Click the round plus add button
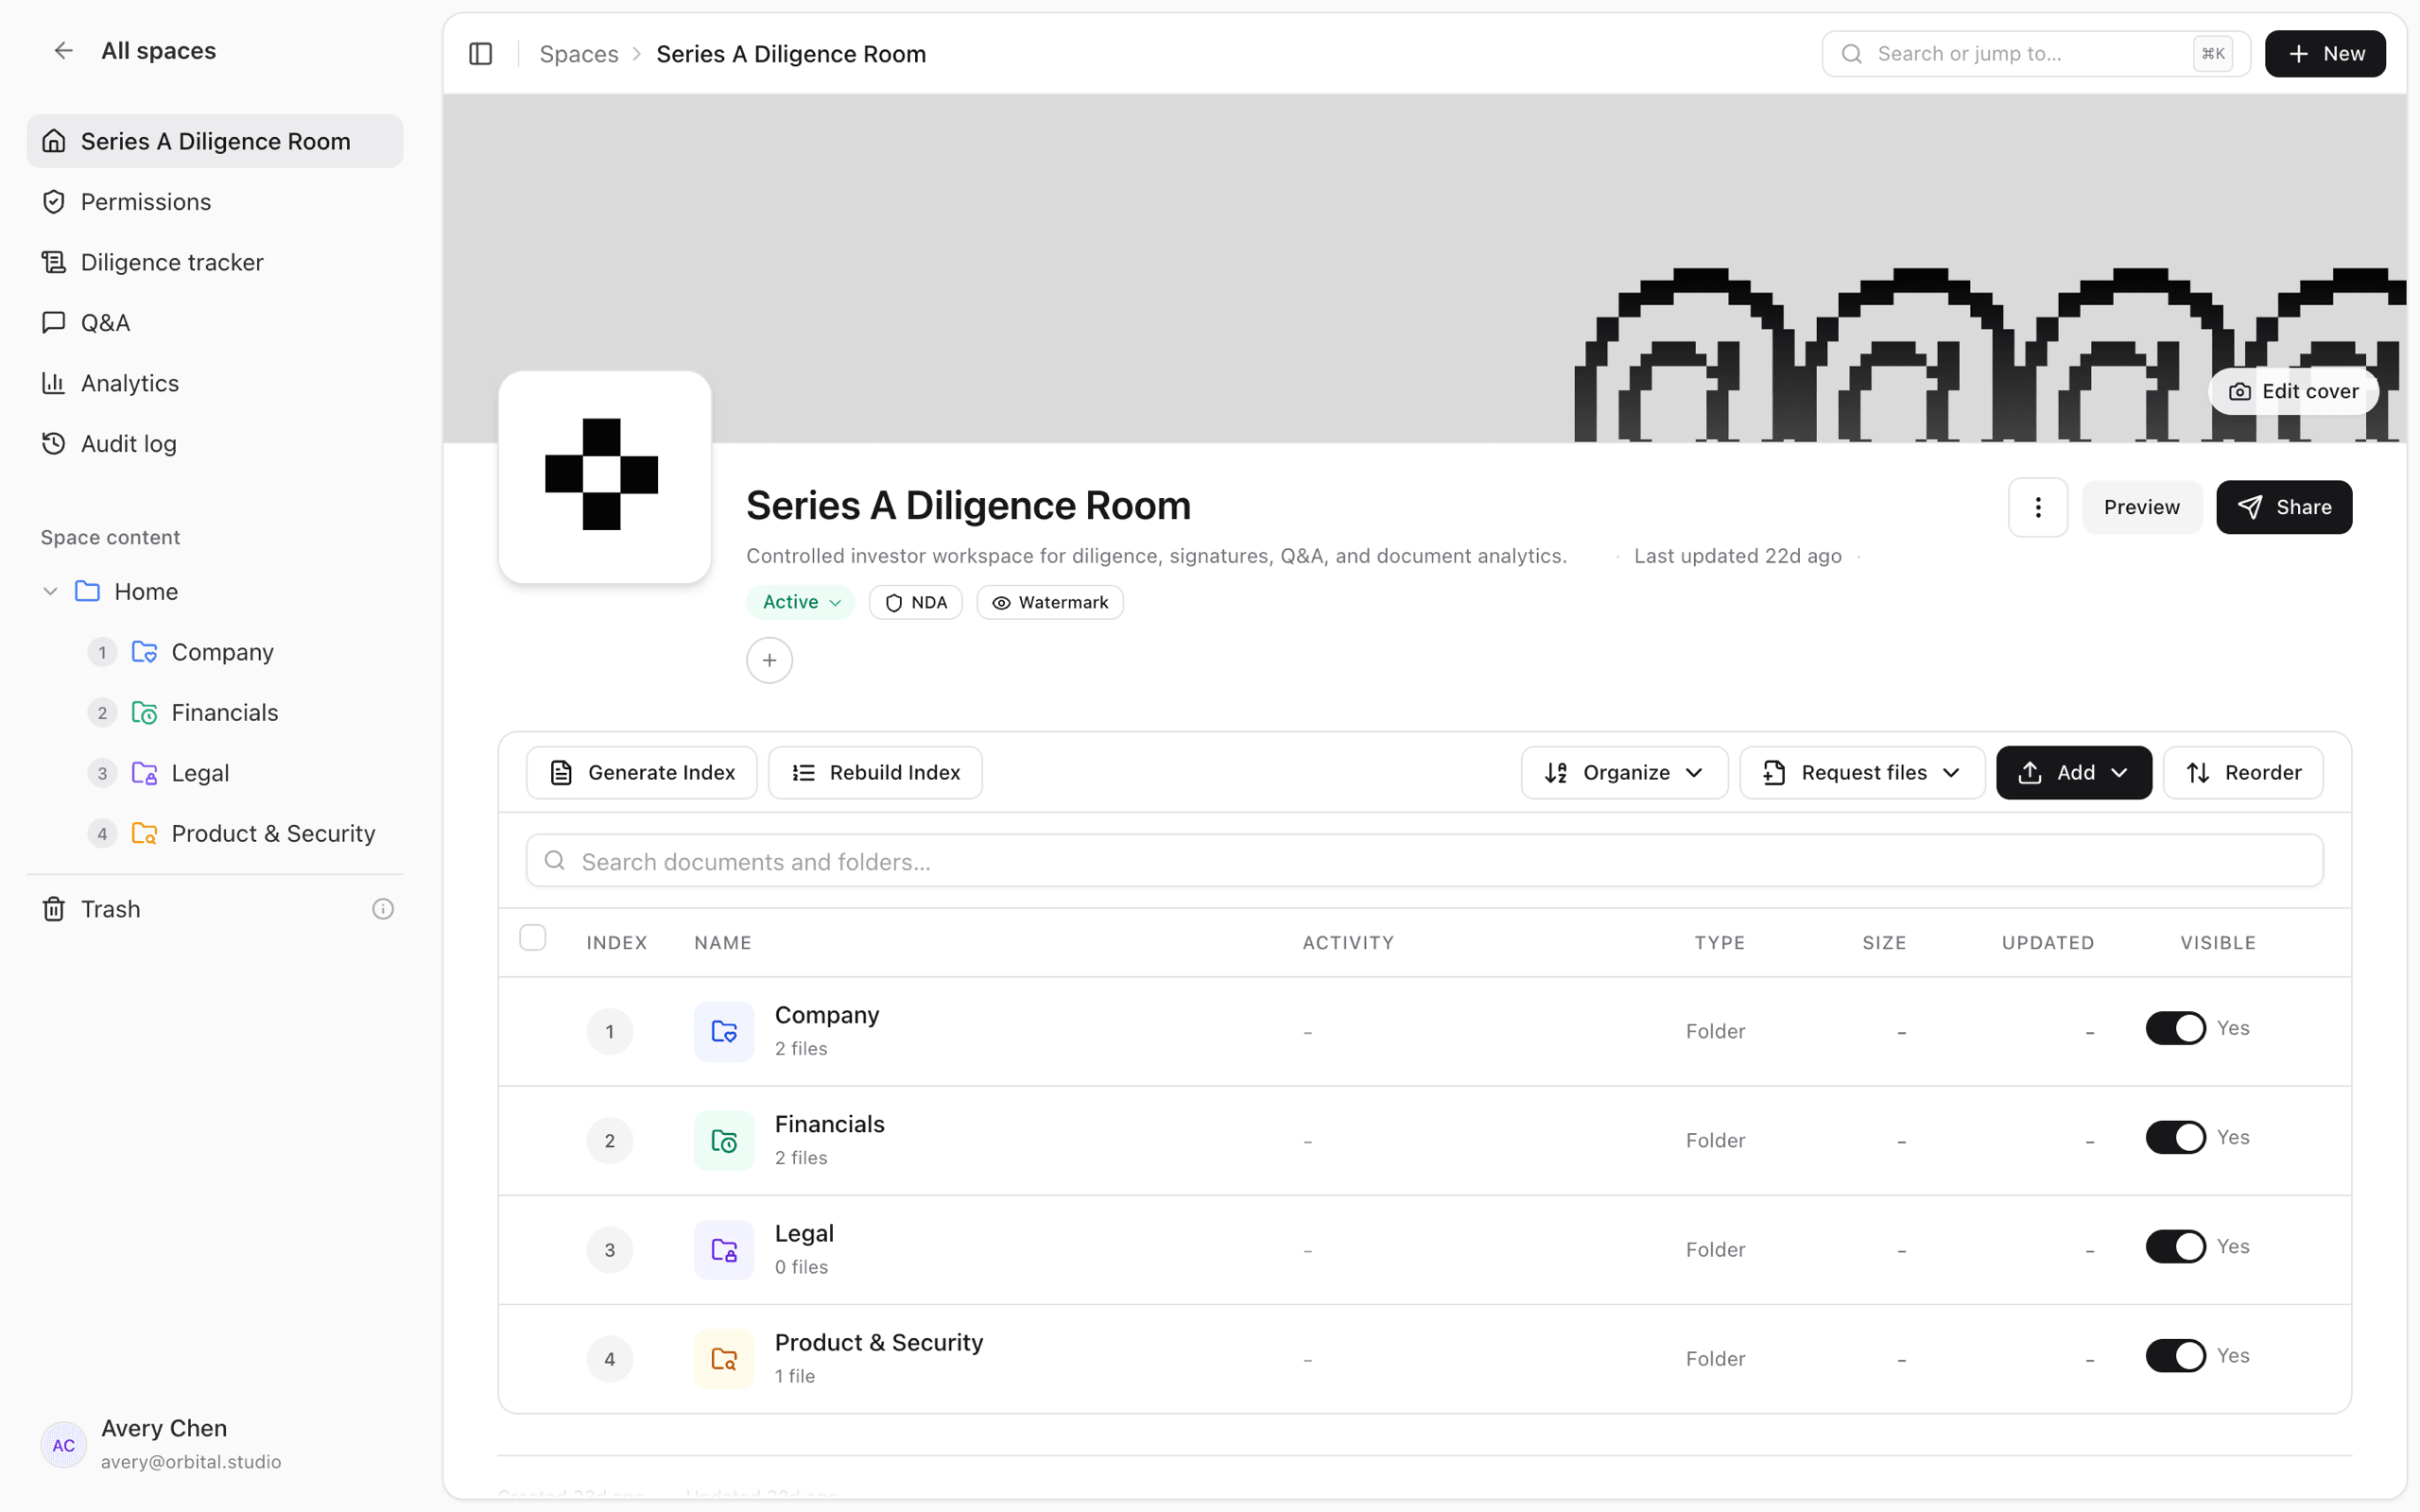 [x=769, y=661]
